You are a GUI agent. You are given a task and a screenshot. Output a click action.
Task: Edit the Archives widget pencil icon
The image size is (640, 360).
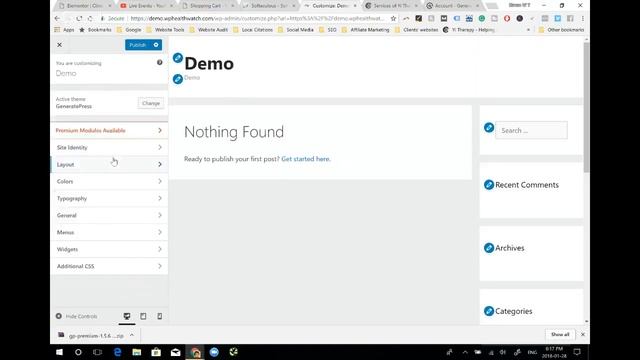point(489,248)
